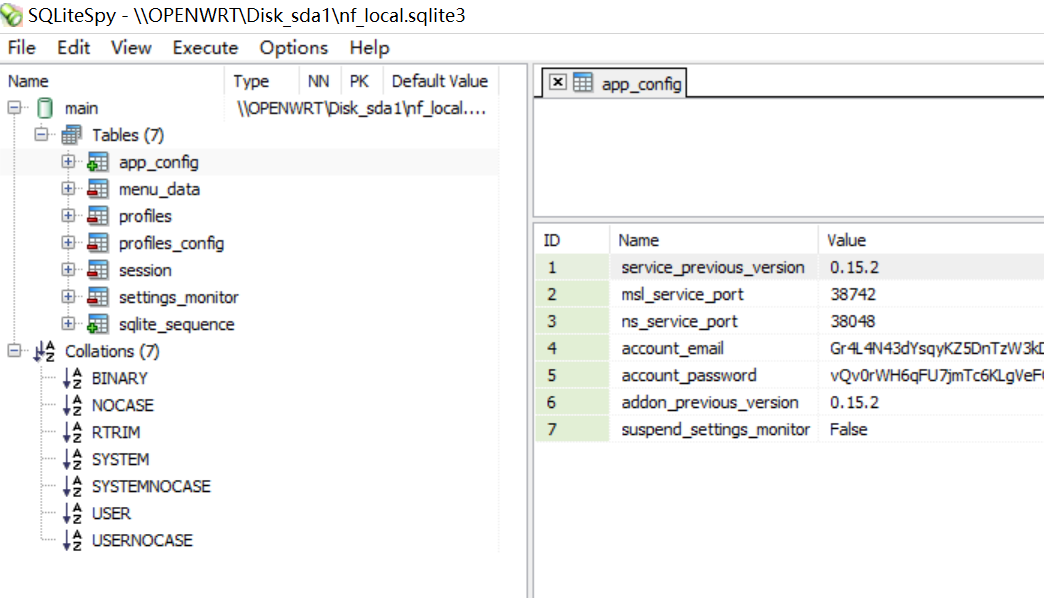1044x598 pixels.
Task: Click the value 38742
Action: [853, 294]
